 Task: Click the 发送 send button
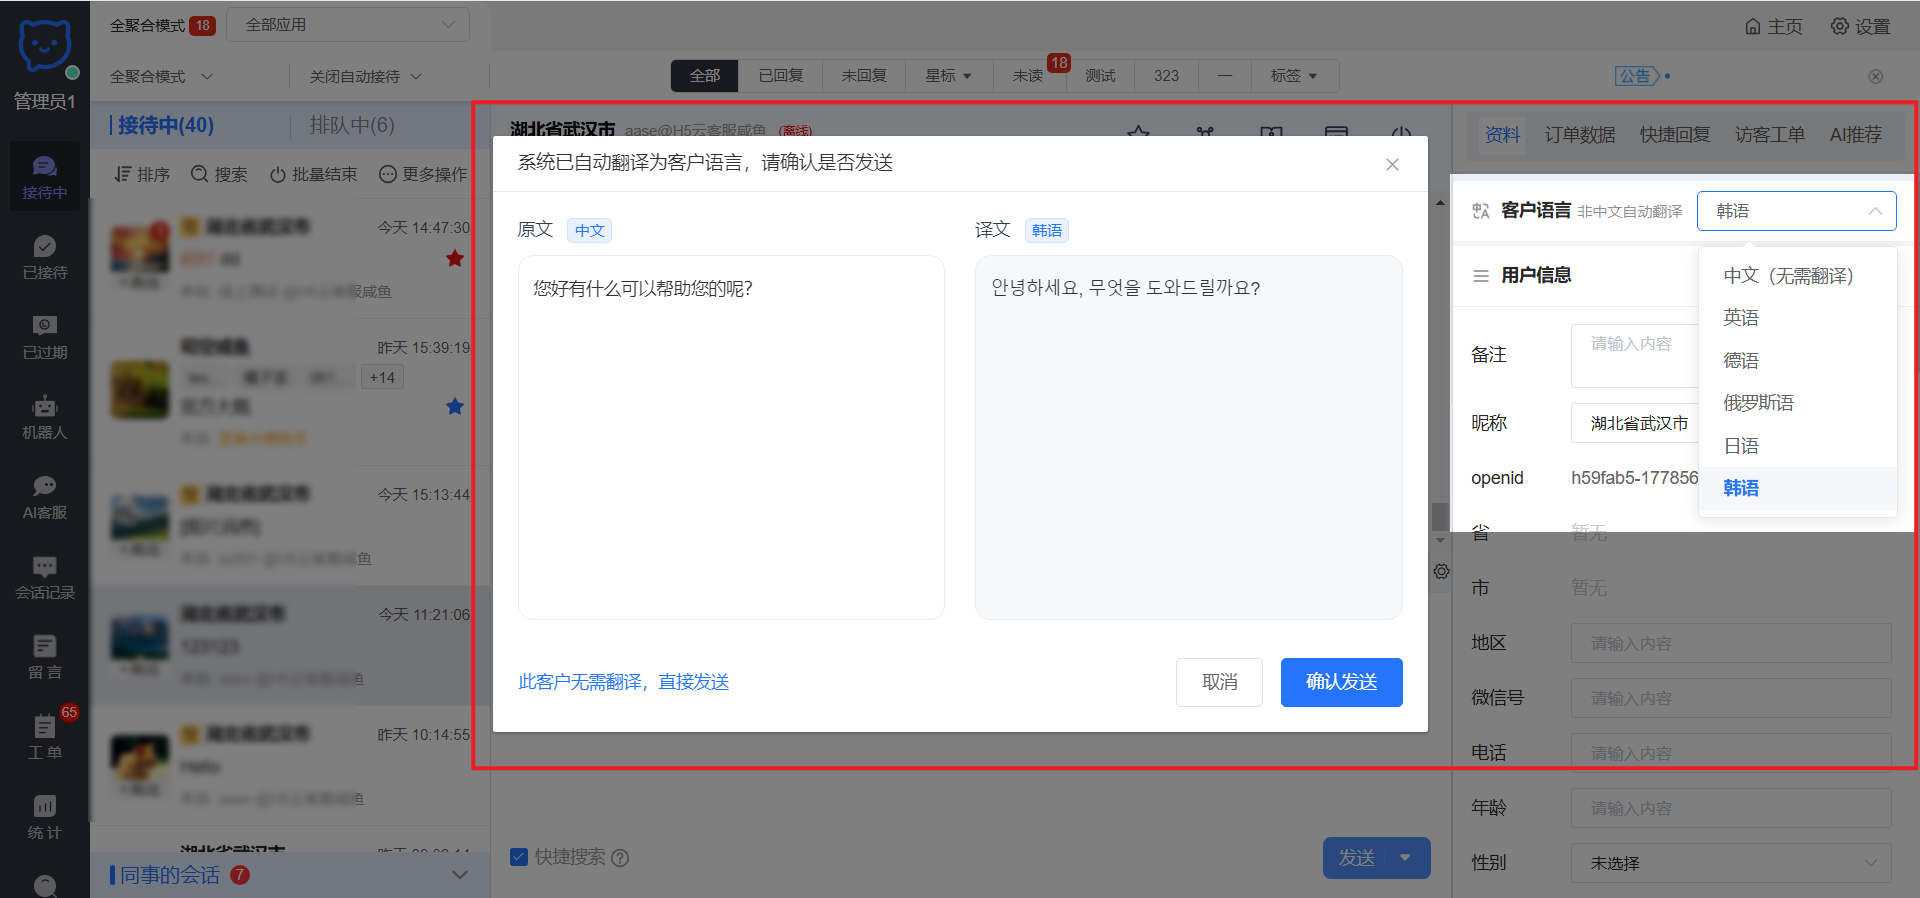(1357, 858)
